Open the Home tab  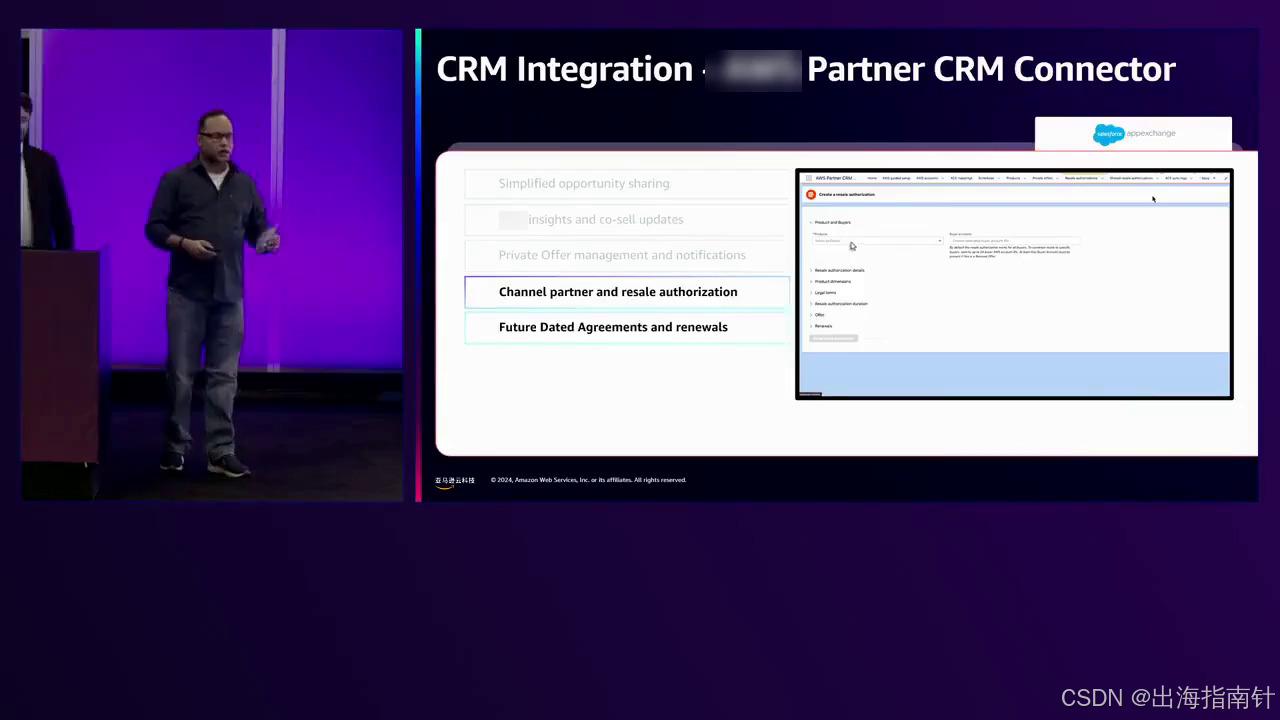tap(872, 178)
